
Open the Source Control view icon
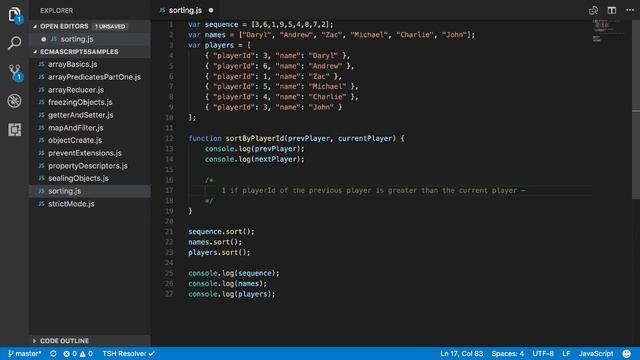15,72
